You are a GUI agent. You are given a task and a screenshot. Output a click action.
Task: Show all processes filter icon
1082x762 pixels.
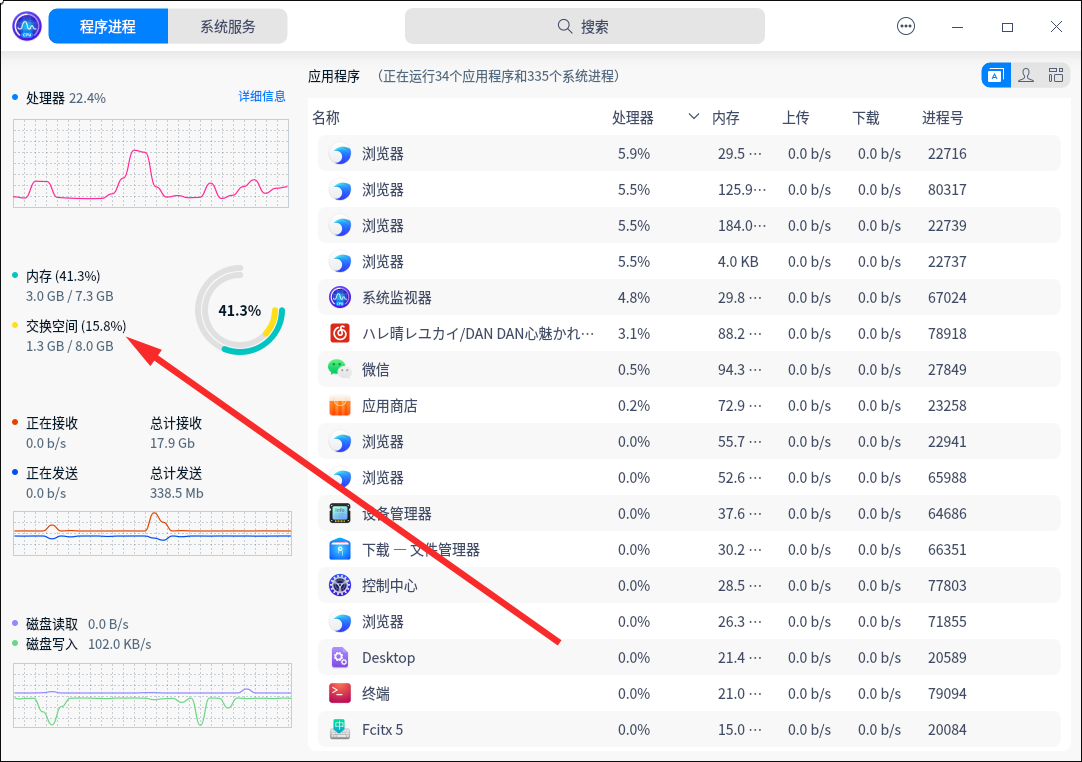(1056, 75)
